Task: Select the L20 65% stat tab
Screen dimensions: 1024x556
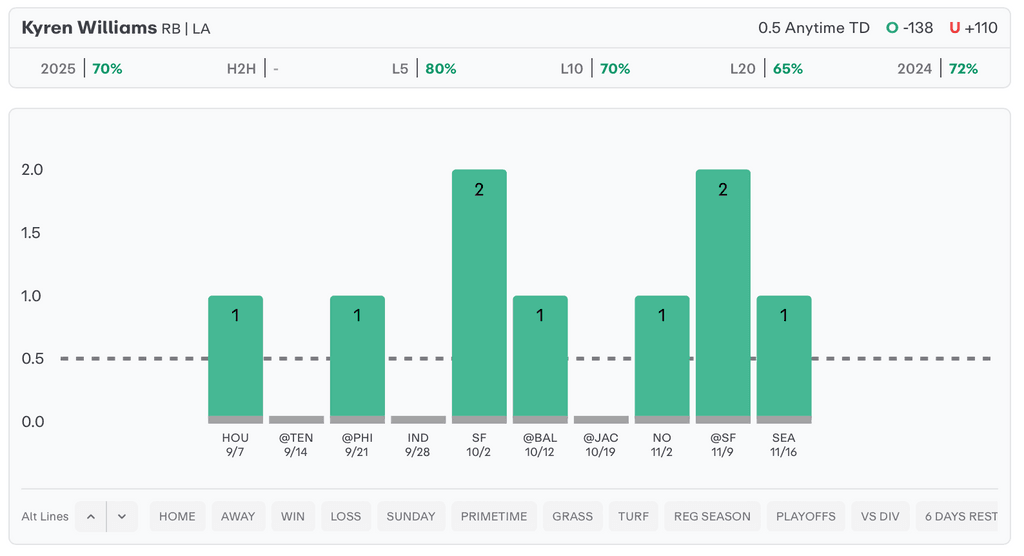Action: (766, 69)
